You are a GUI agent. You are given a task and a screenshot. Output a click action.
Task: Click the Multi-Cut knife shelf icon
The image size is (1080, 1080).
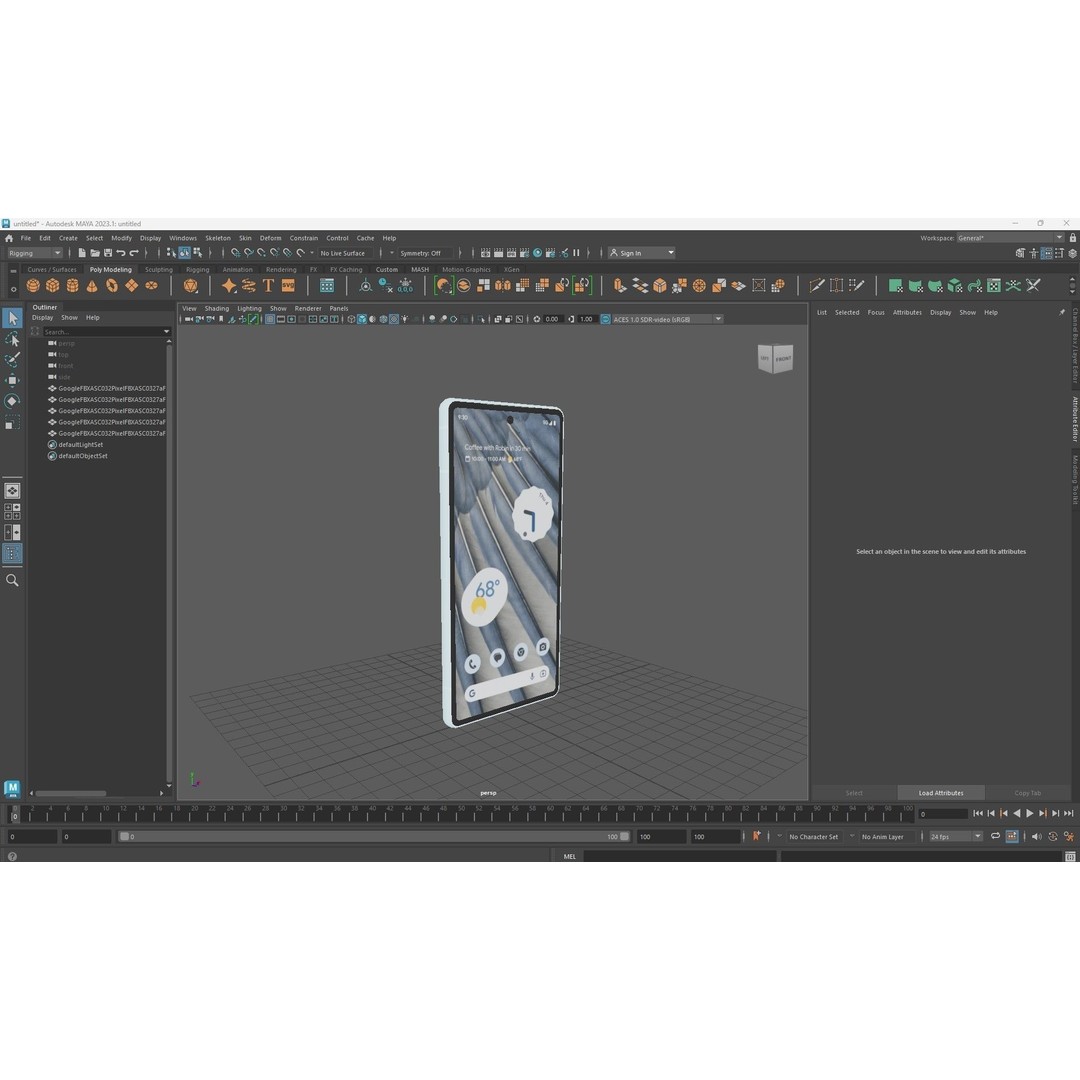(x=817, y=286)
